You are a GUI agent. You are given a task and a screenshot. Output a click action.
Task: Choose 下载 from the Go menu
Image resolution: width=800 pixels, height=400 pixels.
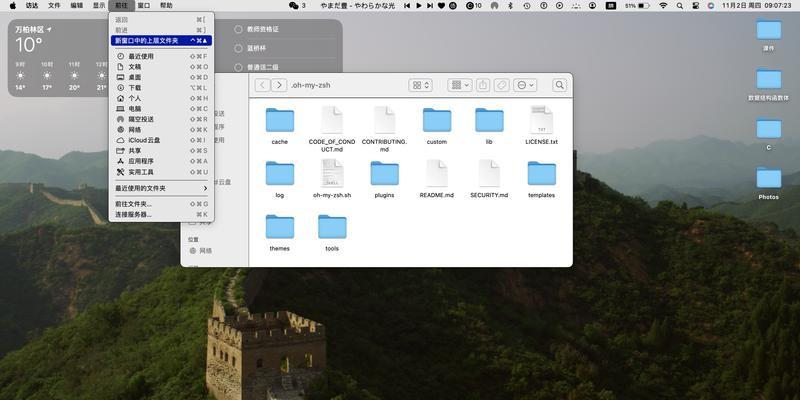(161, 88)
